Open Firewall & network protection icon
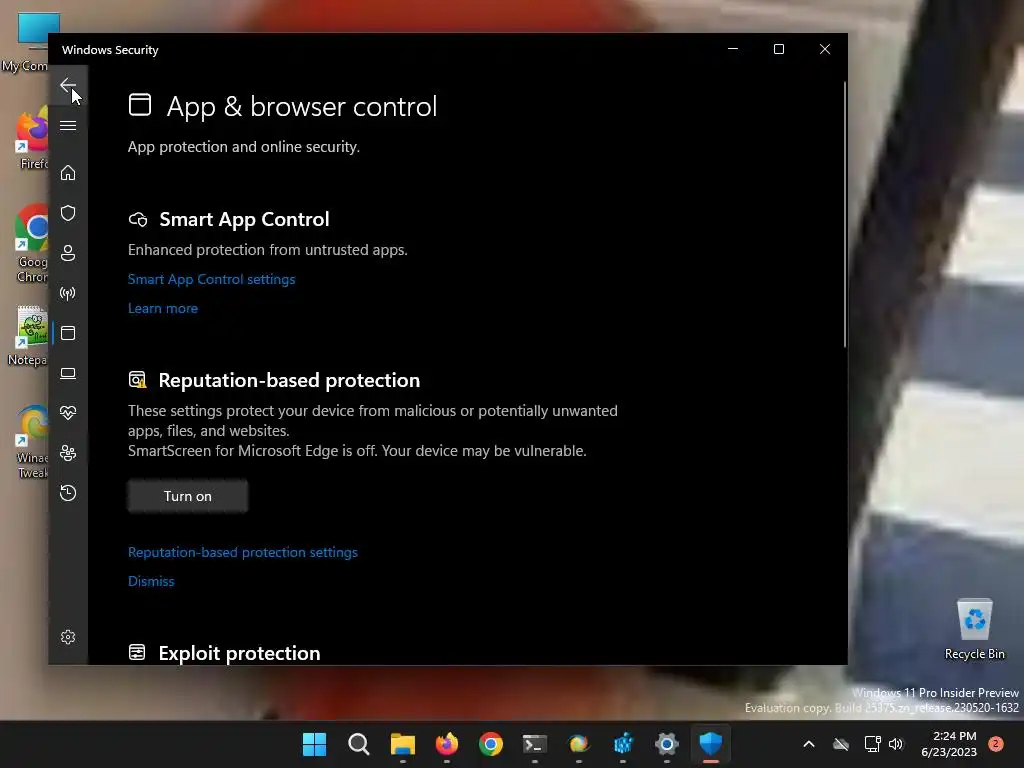Viewport: 1024px width, 768px height. click(68, 293)
